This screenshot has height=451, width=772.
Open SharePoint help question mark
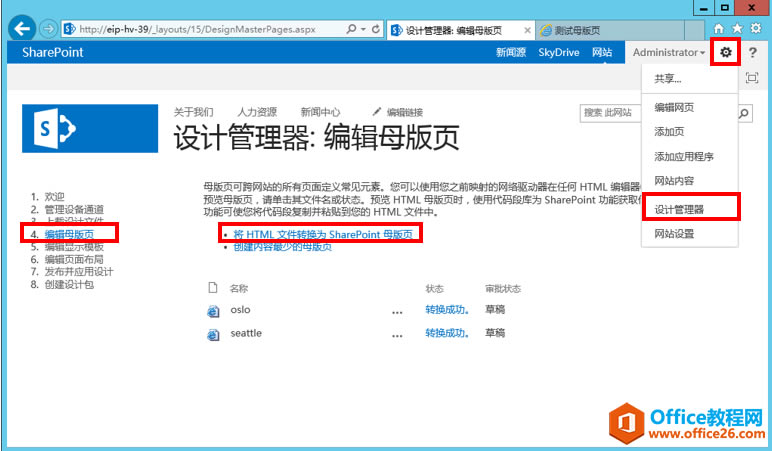753,52
